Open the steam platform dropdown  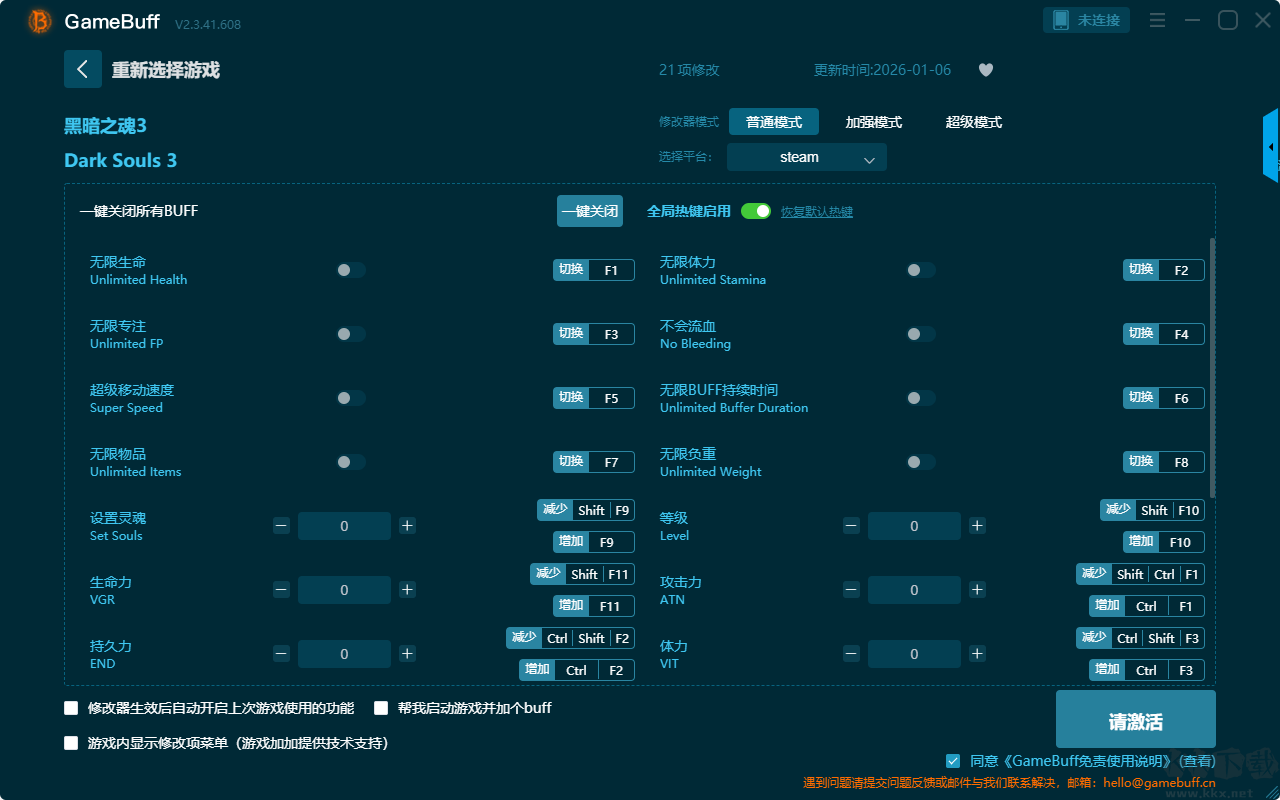tap(807, 157)
